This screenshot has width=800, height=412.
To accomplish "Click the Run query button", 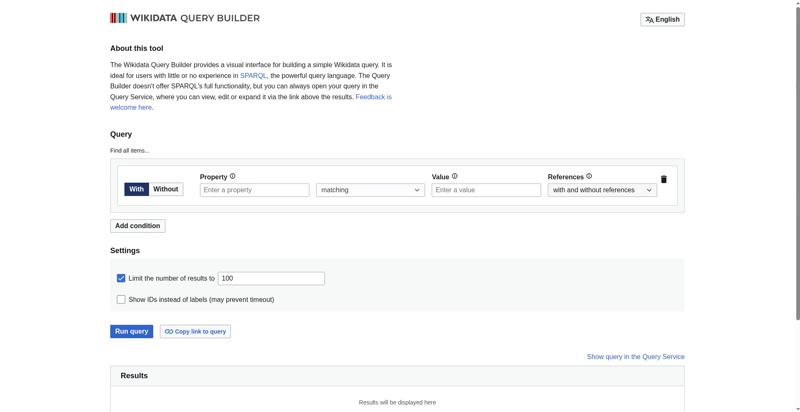I will pos(132,331).
